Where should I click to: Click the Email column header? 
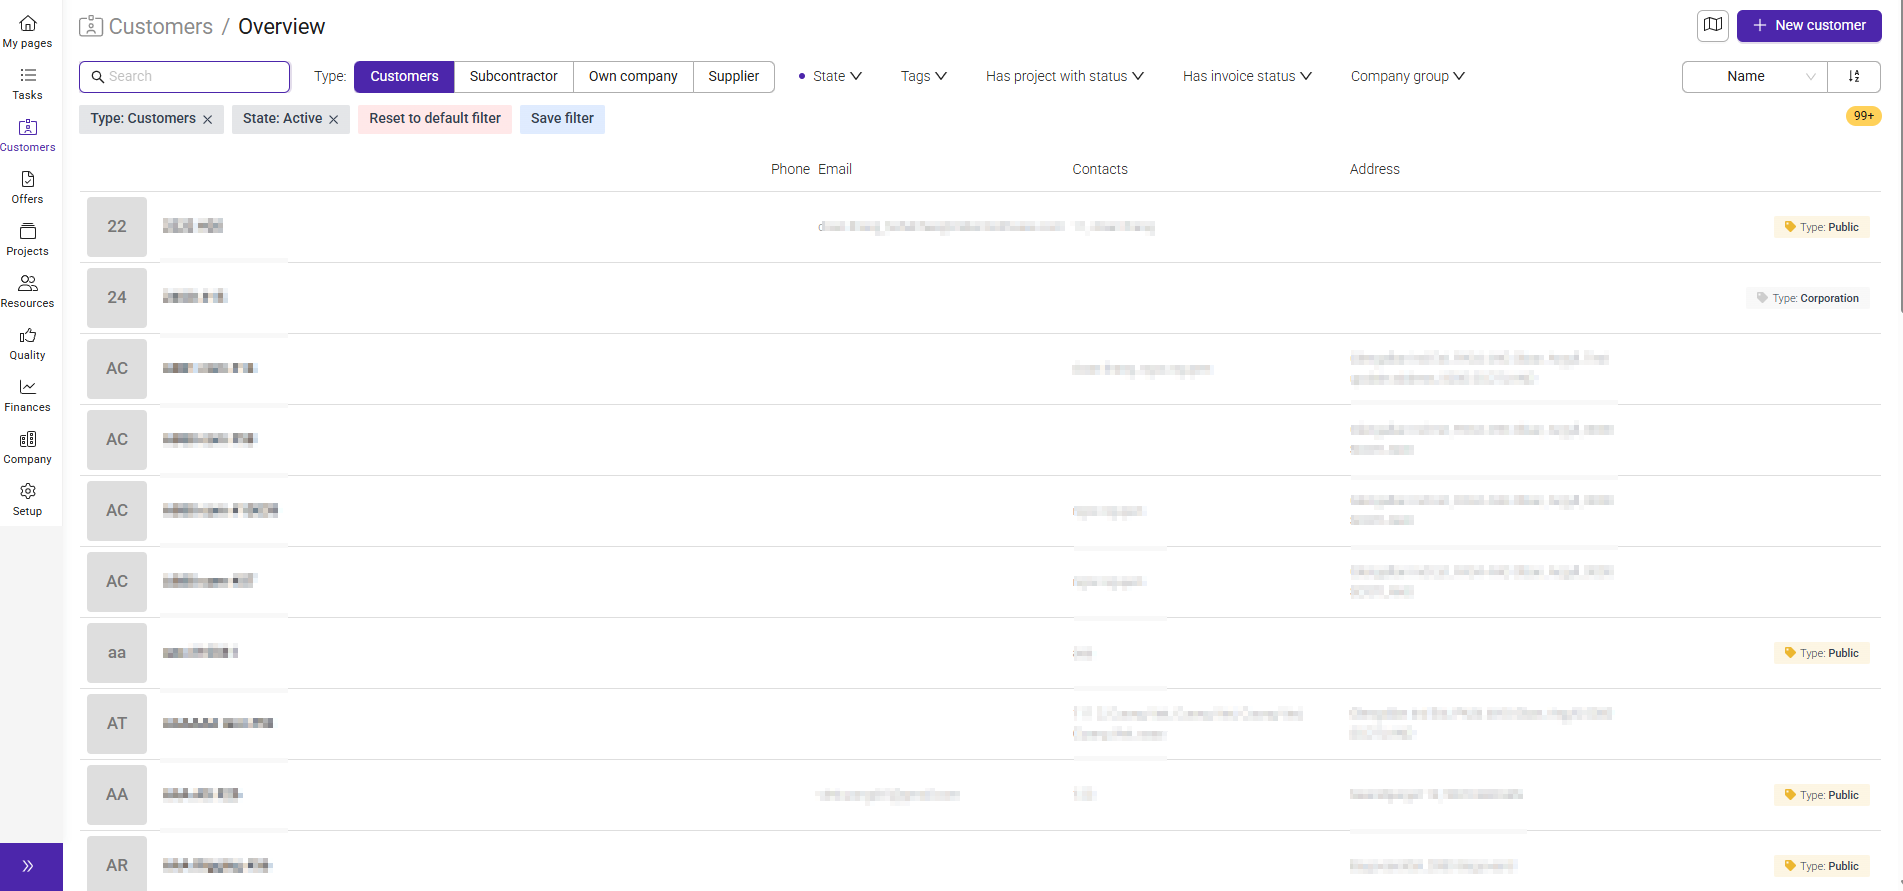(x=835, y=169)
